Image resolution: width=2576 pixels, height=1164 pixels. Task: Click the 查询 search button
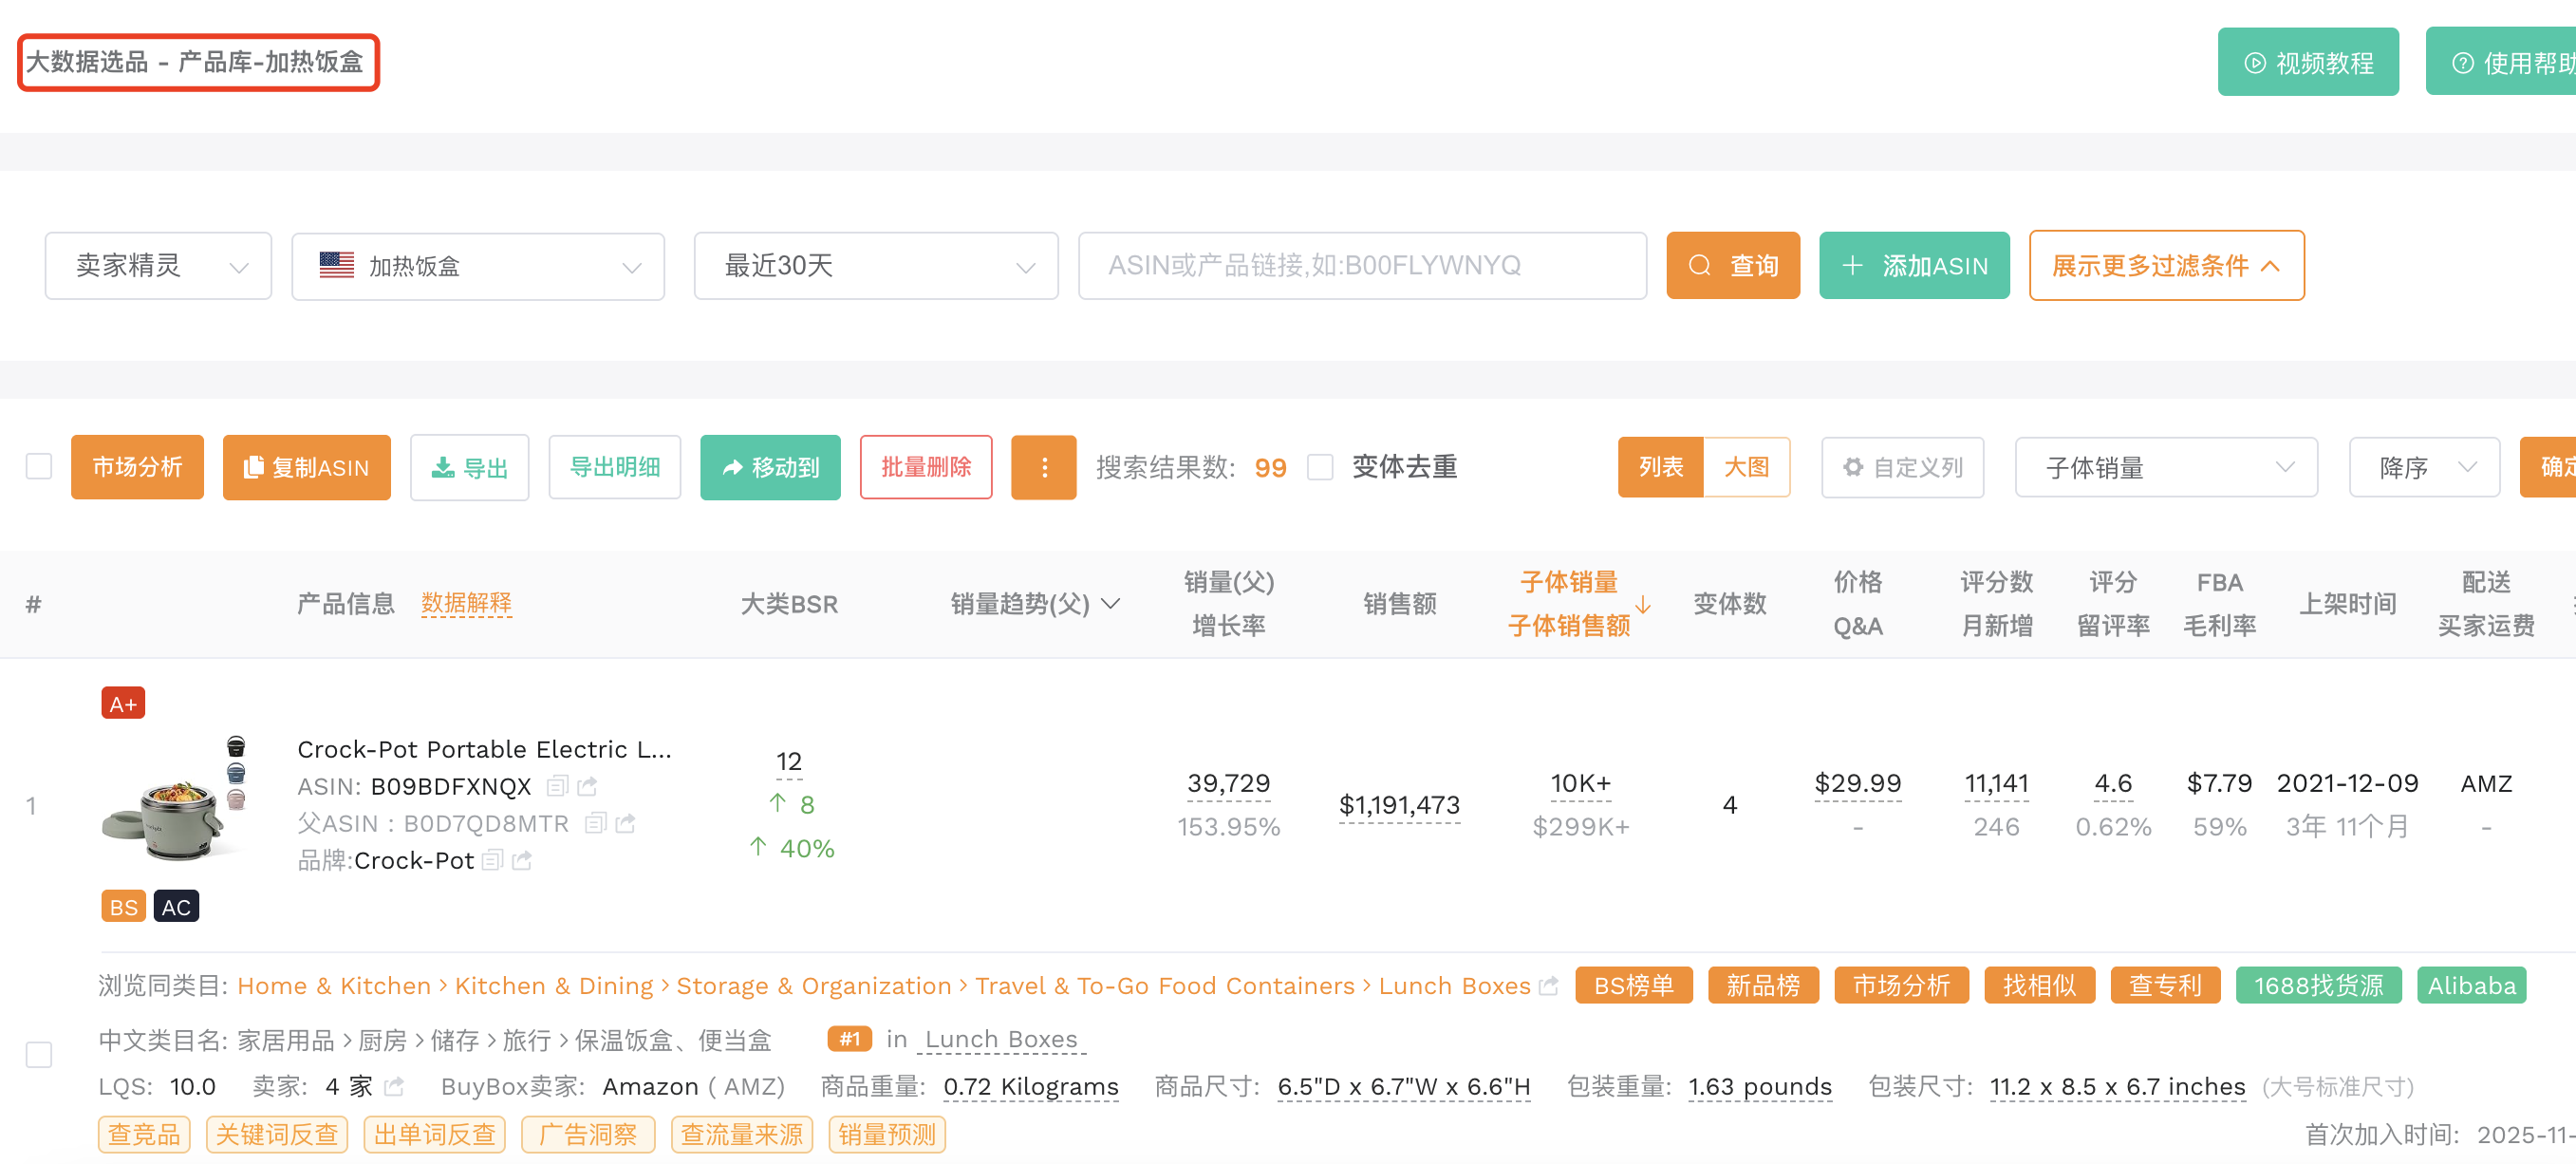[1732, 266]
